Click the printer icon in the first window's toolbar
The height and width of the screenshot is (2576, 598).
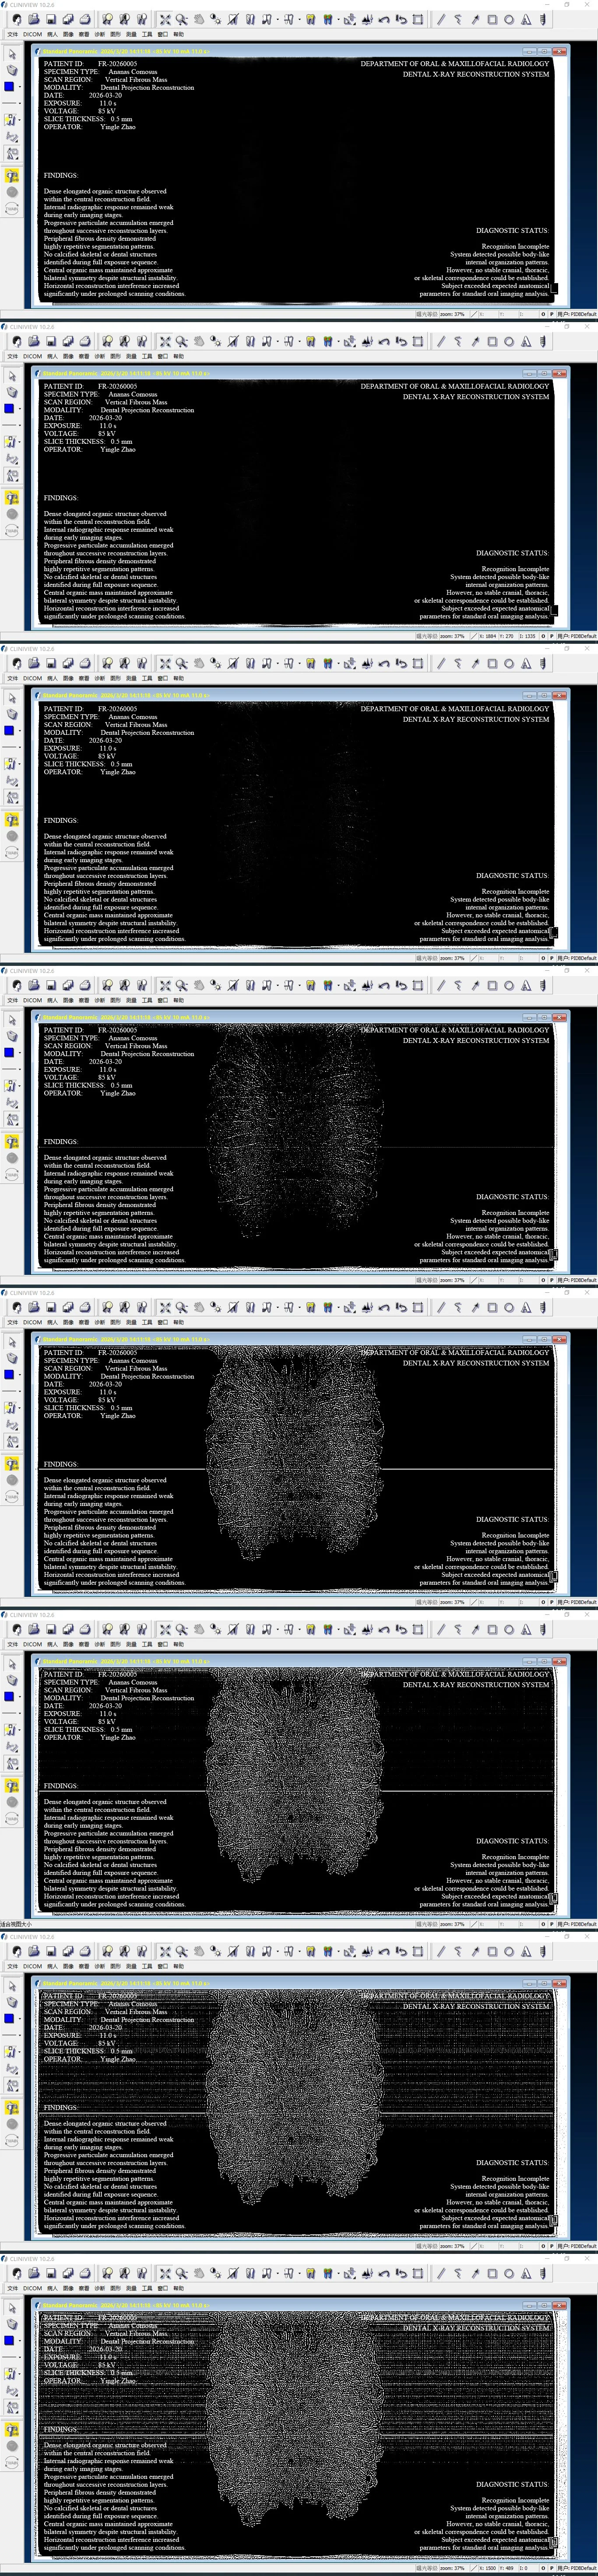tap(85, 19)
